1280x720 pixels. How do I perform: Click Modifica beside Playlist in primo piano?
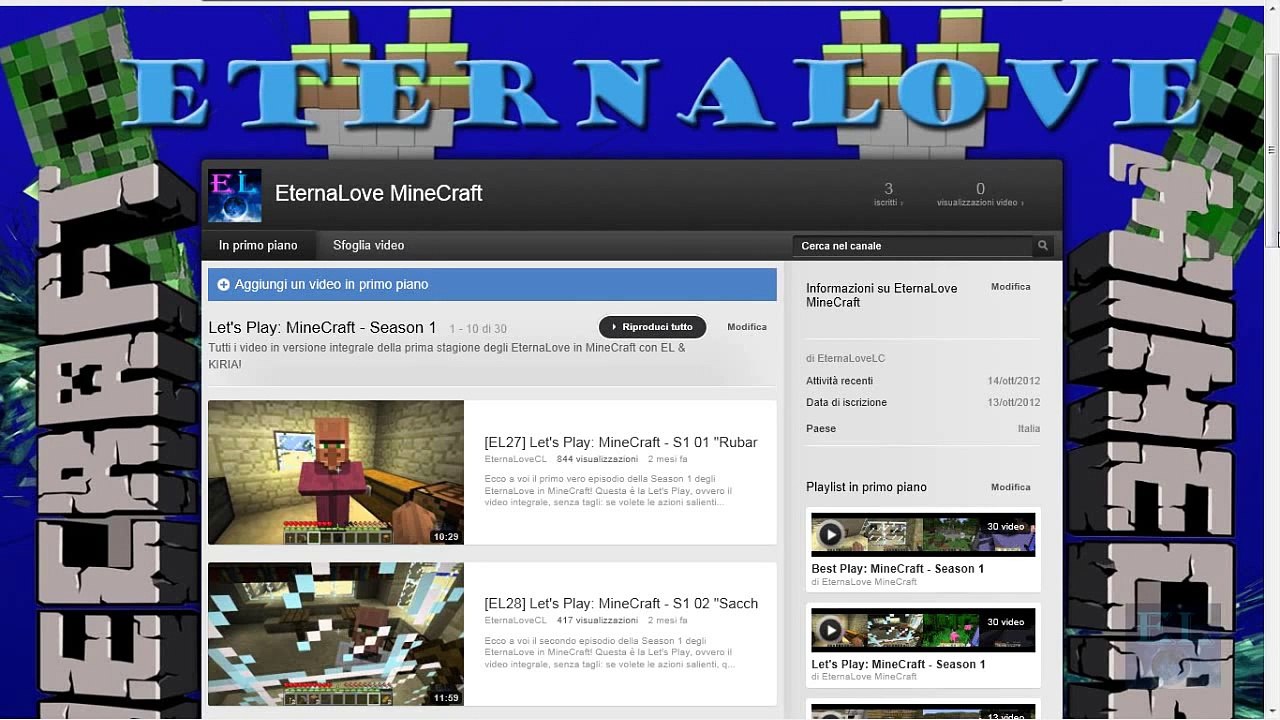[x=1010, y=487]
